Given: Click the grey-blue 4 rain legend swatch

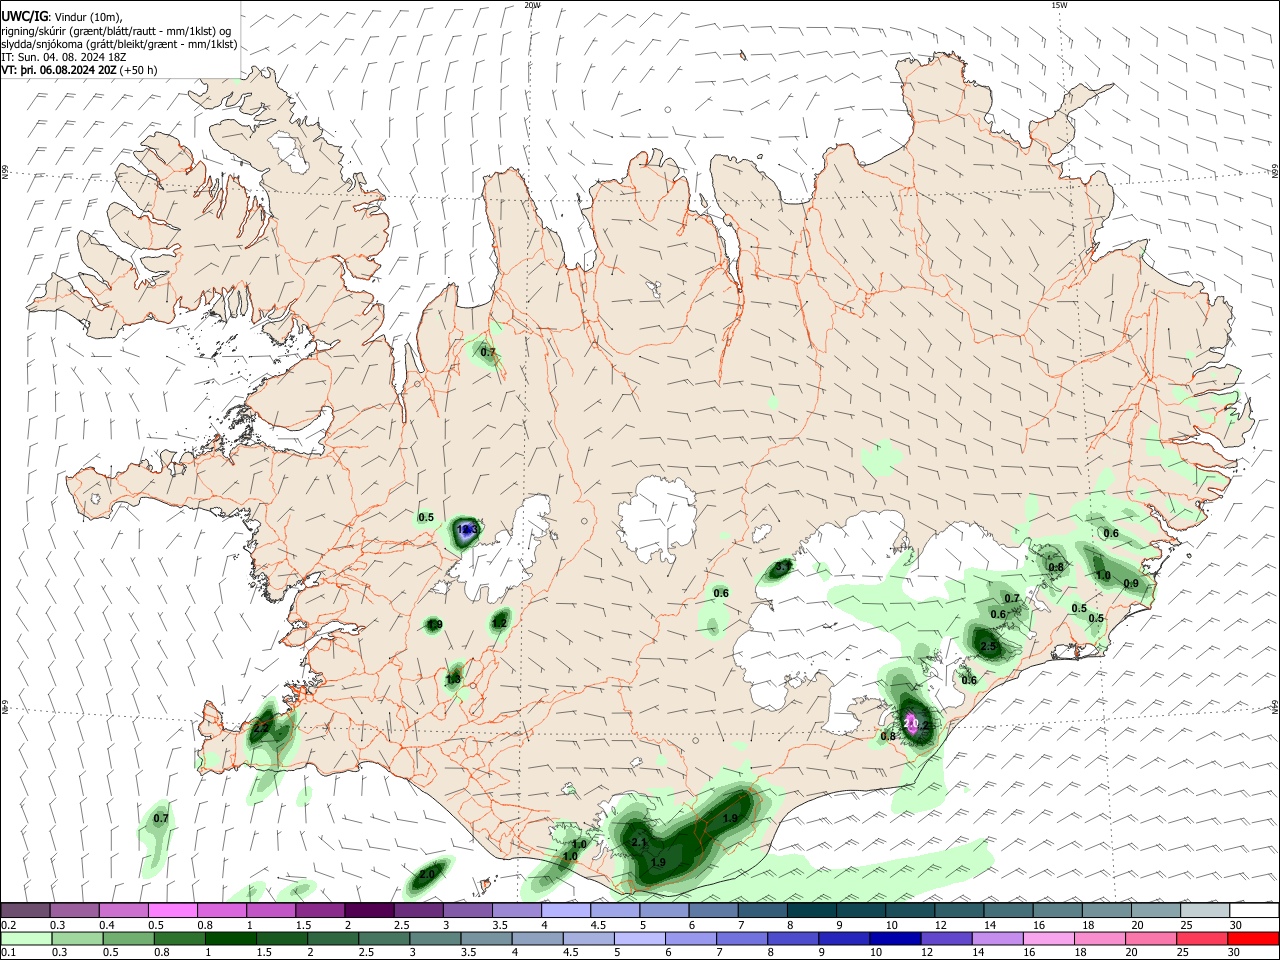Looking at the screenshot, I should [x=538, y=939].
